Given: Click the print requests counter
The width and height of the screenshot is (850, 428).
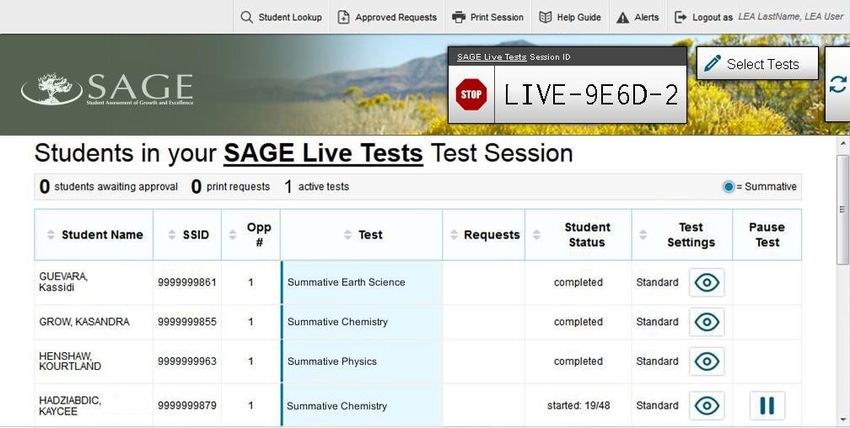Looking at the screenshot, I should 230,187.
